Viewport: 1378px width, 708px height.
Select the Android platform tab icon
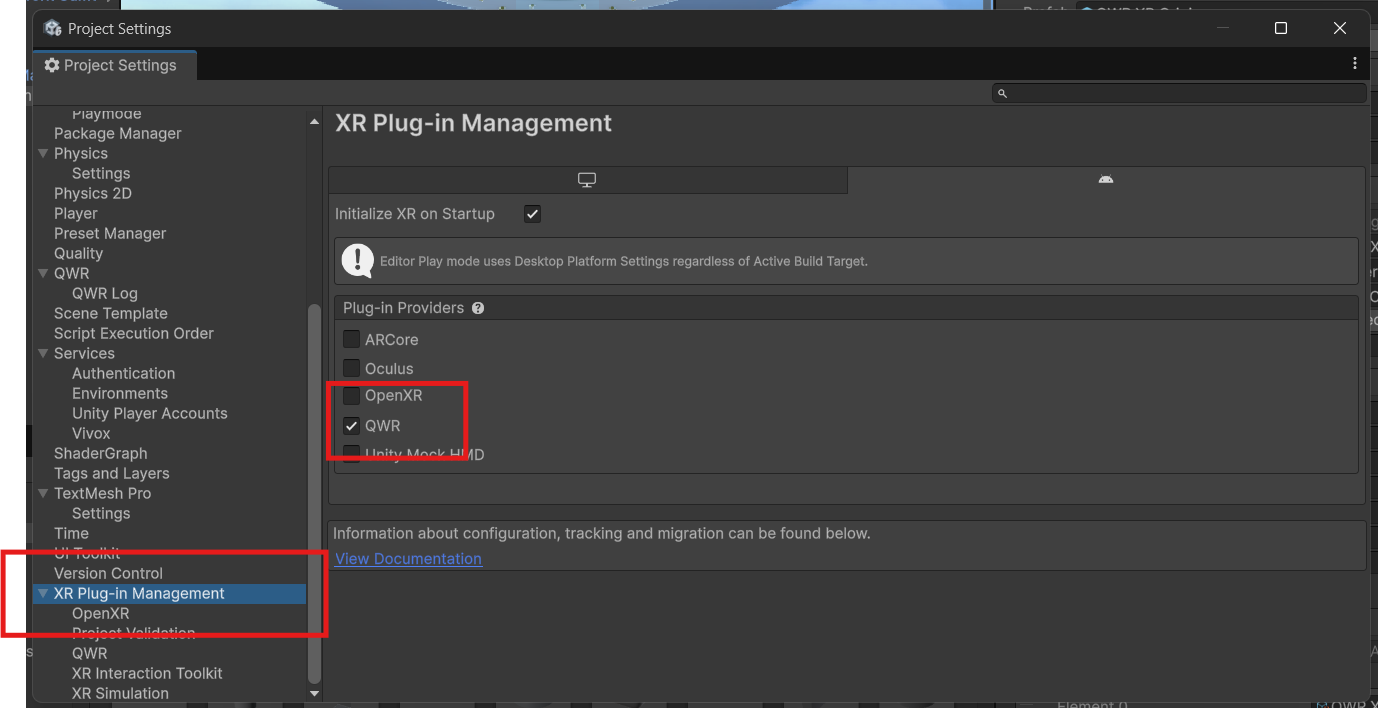pos(1106,180)
